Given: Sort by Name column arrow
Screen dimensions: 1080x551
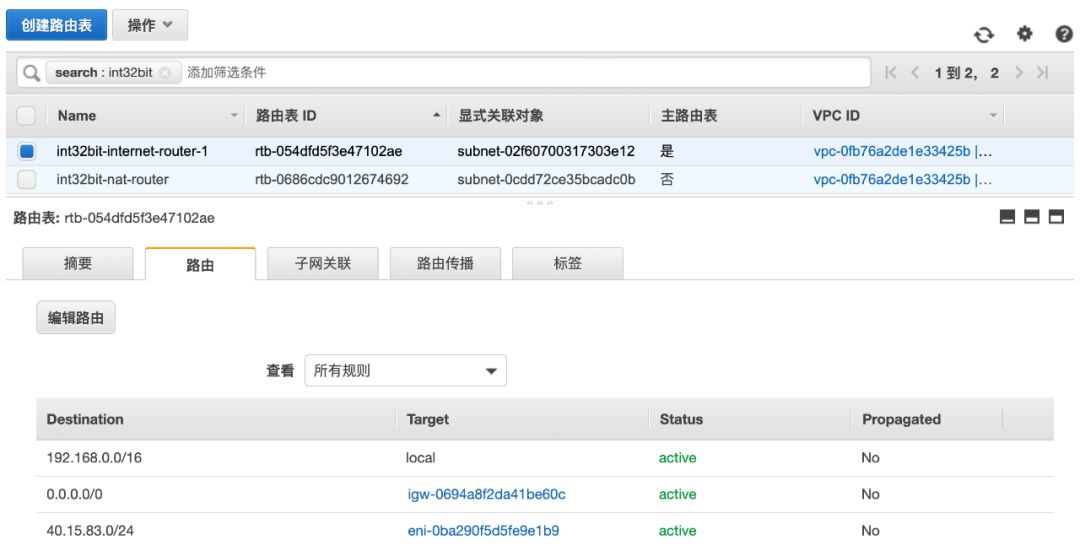Looking at the screenshot, I should click(234, 116).
